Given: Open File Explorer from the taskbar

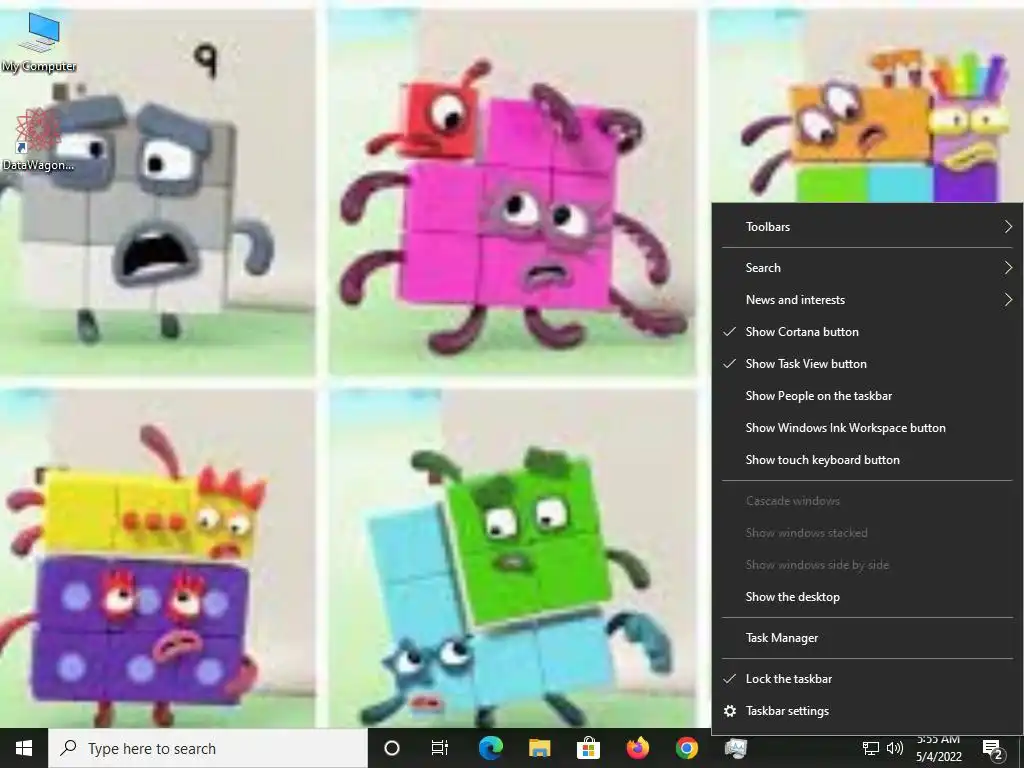Looking at the screenshot, I should [539, 748].
